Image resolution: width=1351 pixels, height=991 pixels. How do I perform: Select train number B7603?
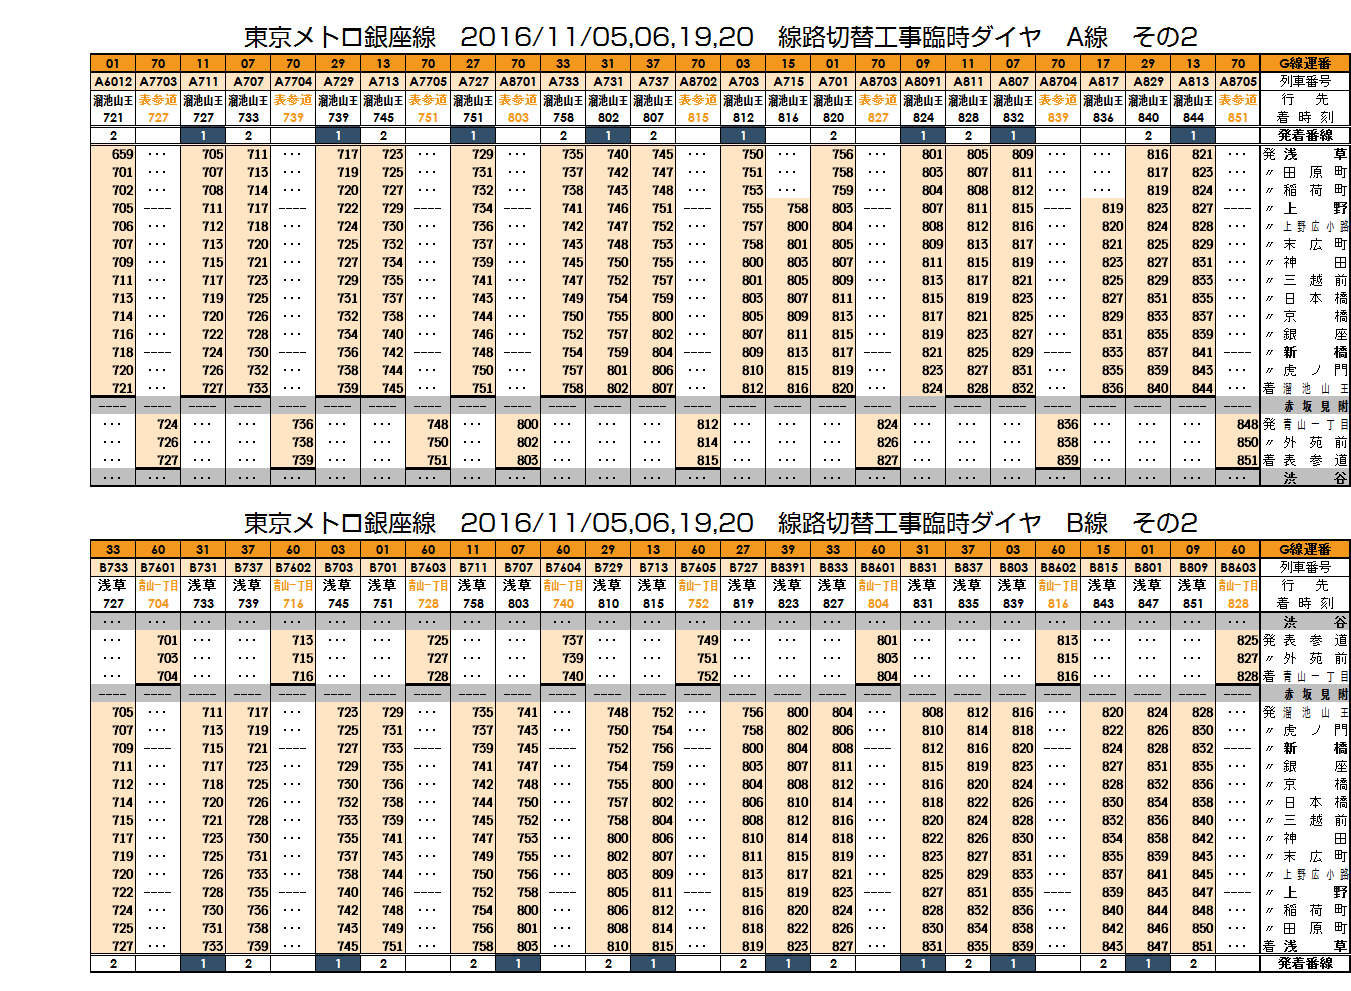428,568
